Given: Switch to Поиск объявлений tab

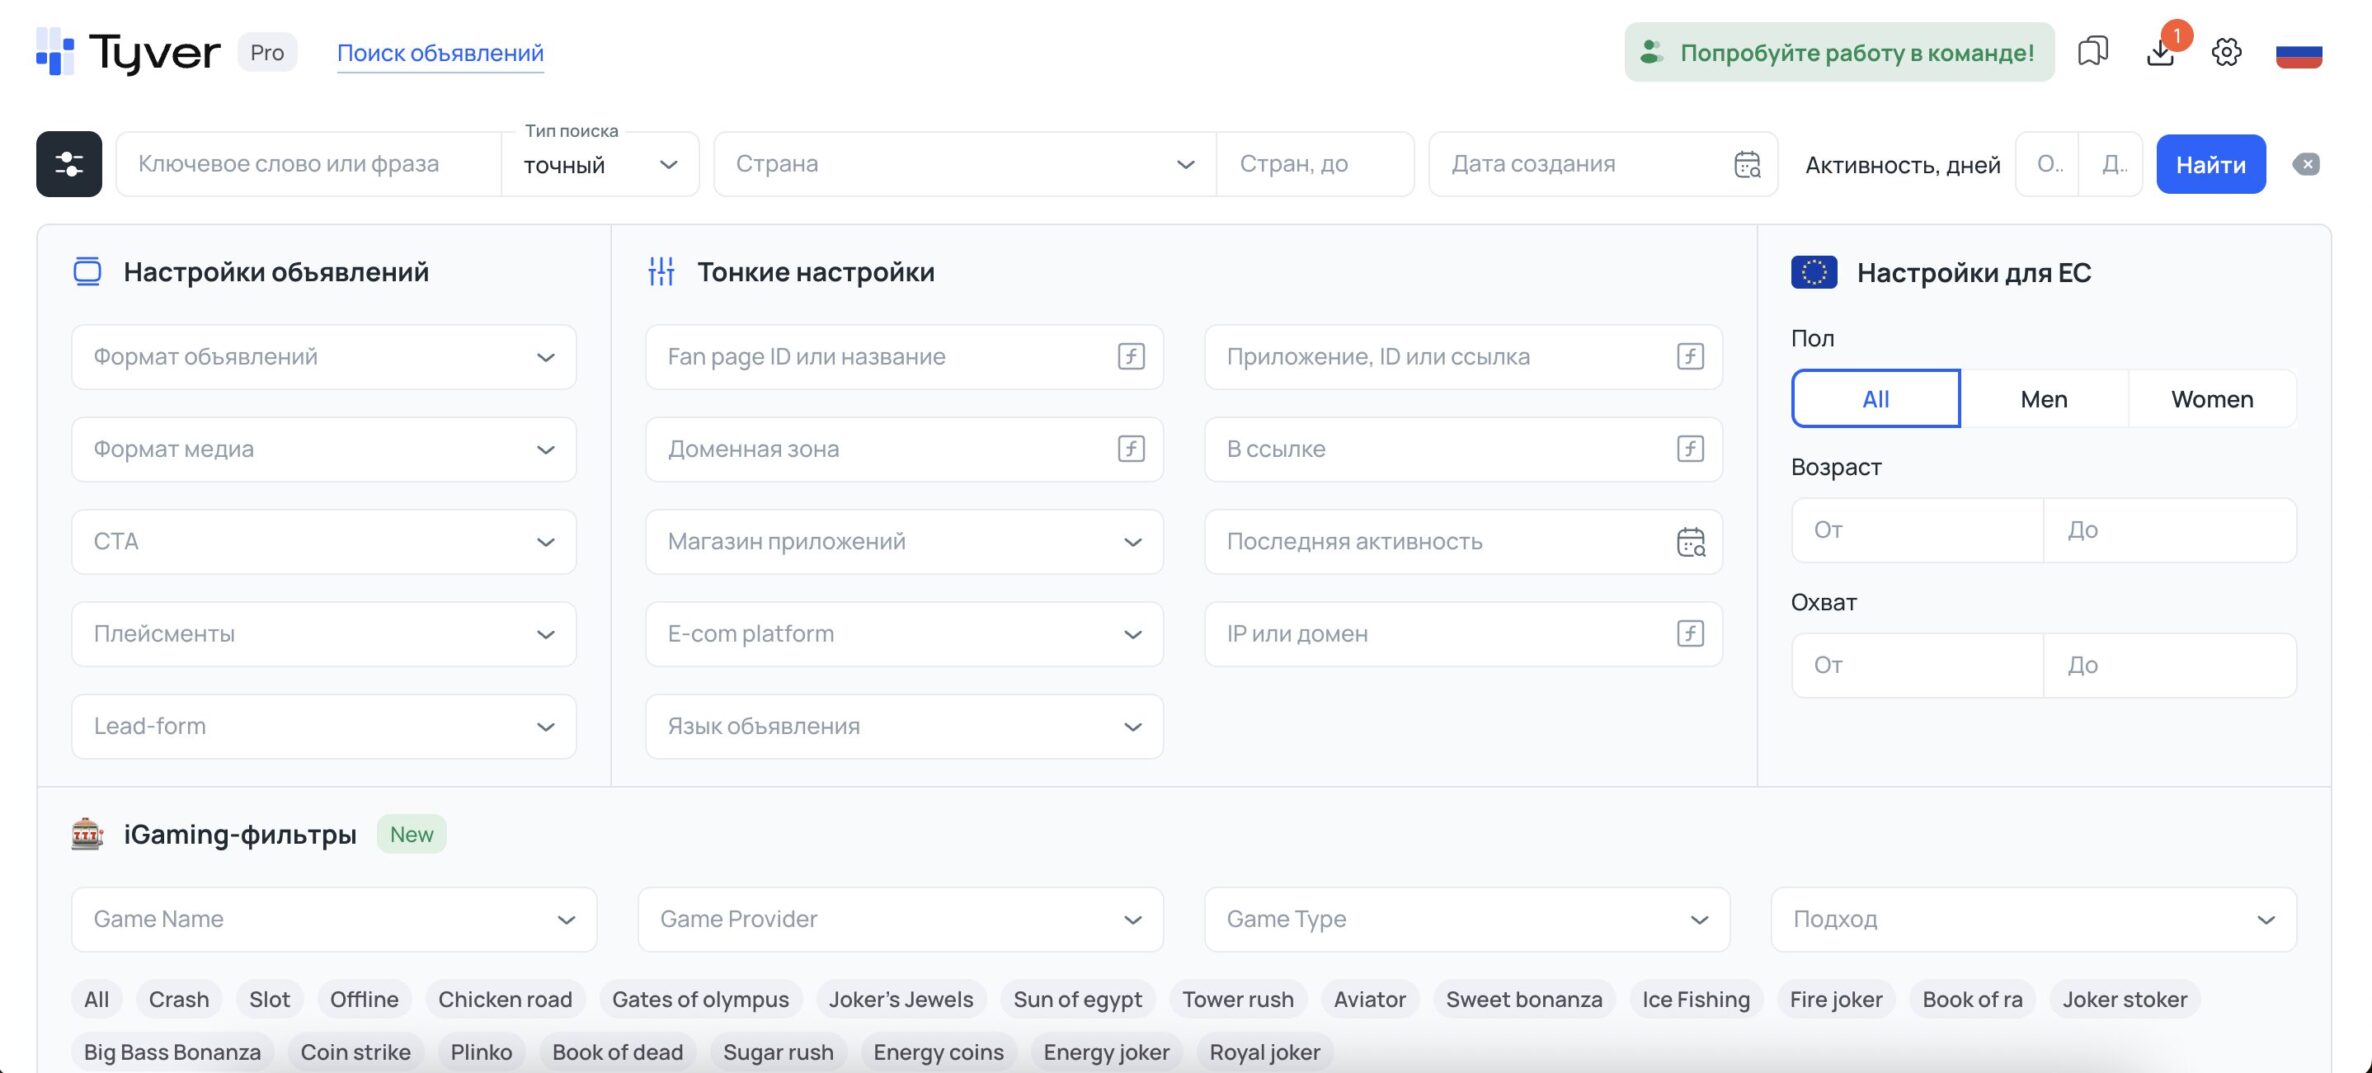Looking at the screenshot, I should pyautogui.click(x=440, y=53).
